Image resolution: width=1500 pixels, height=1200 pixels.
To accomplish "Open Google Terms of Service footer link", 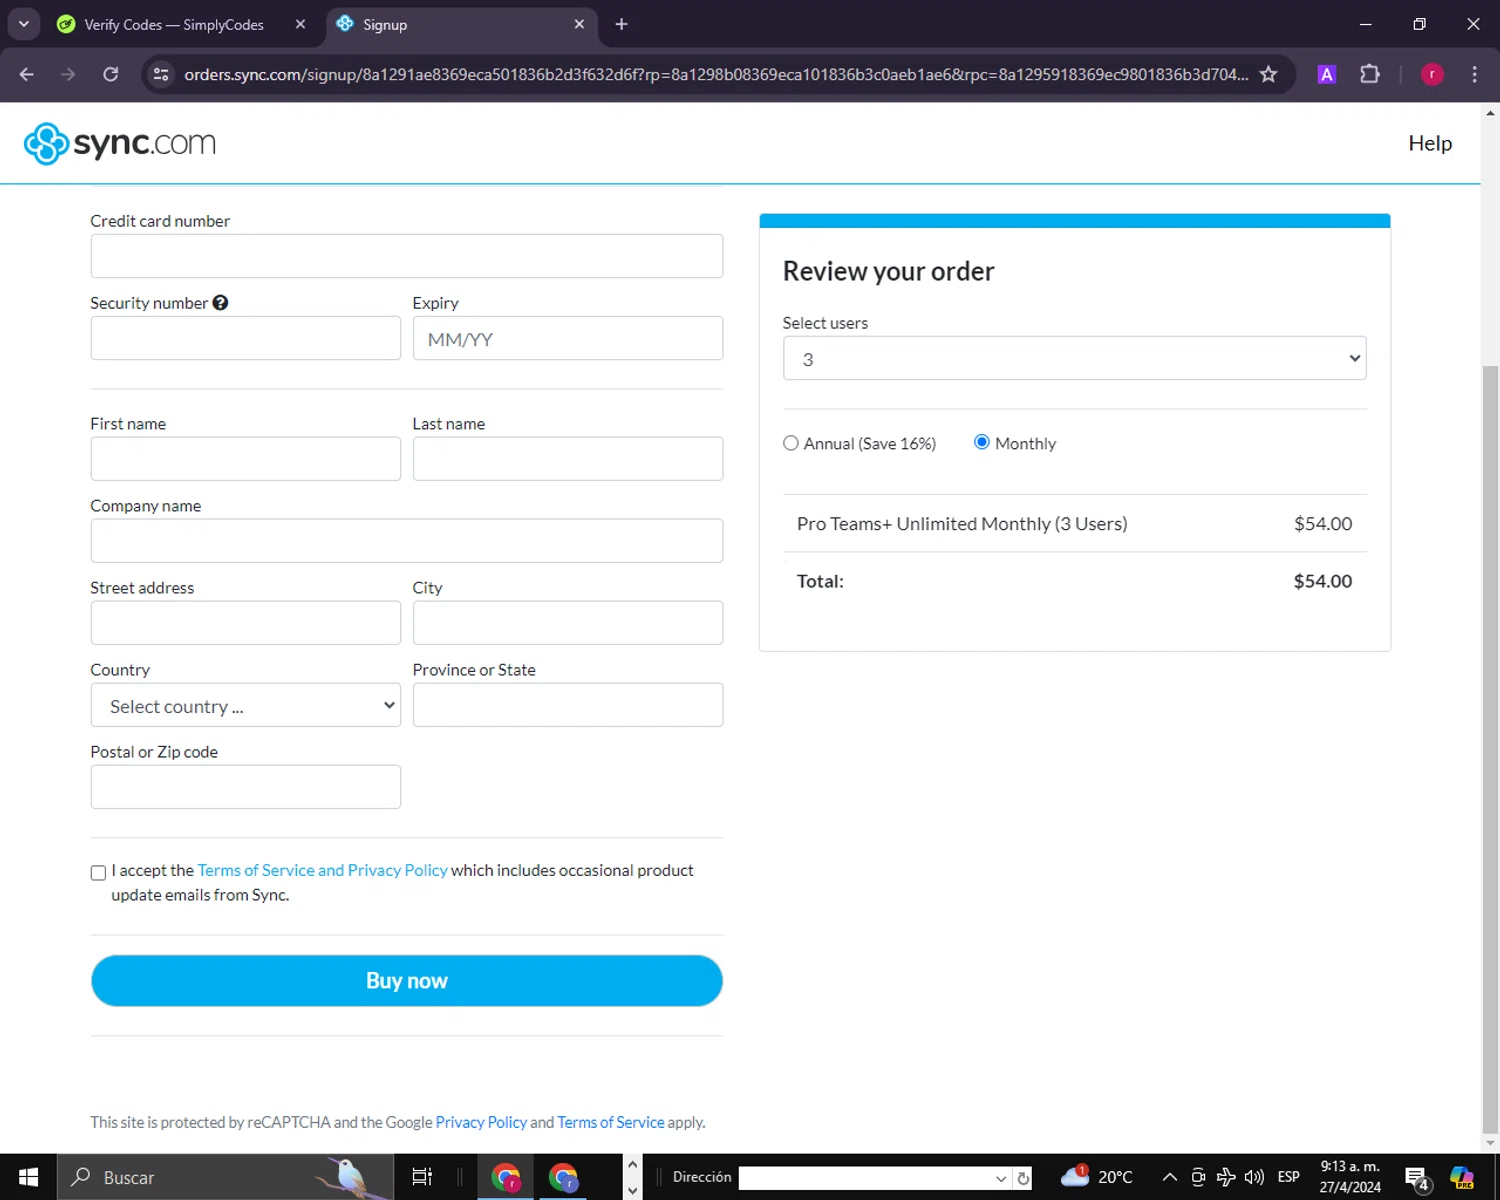I will [x=611, y=1122].
